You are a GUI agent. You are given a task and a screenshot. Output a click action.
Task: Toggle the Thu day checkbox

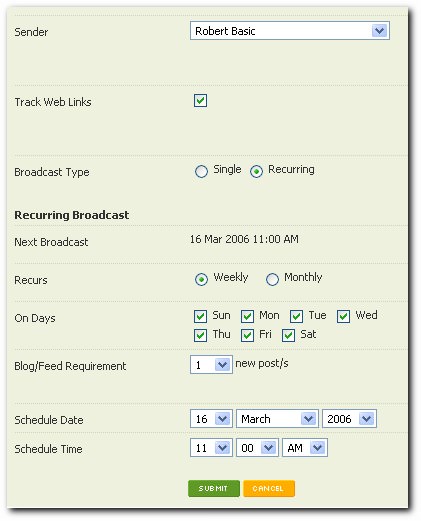(200, 335)
